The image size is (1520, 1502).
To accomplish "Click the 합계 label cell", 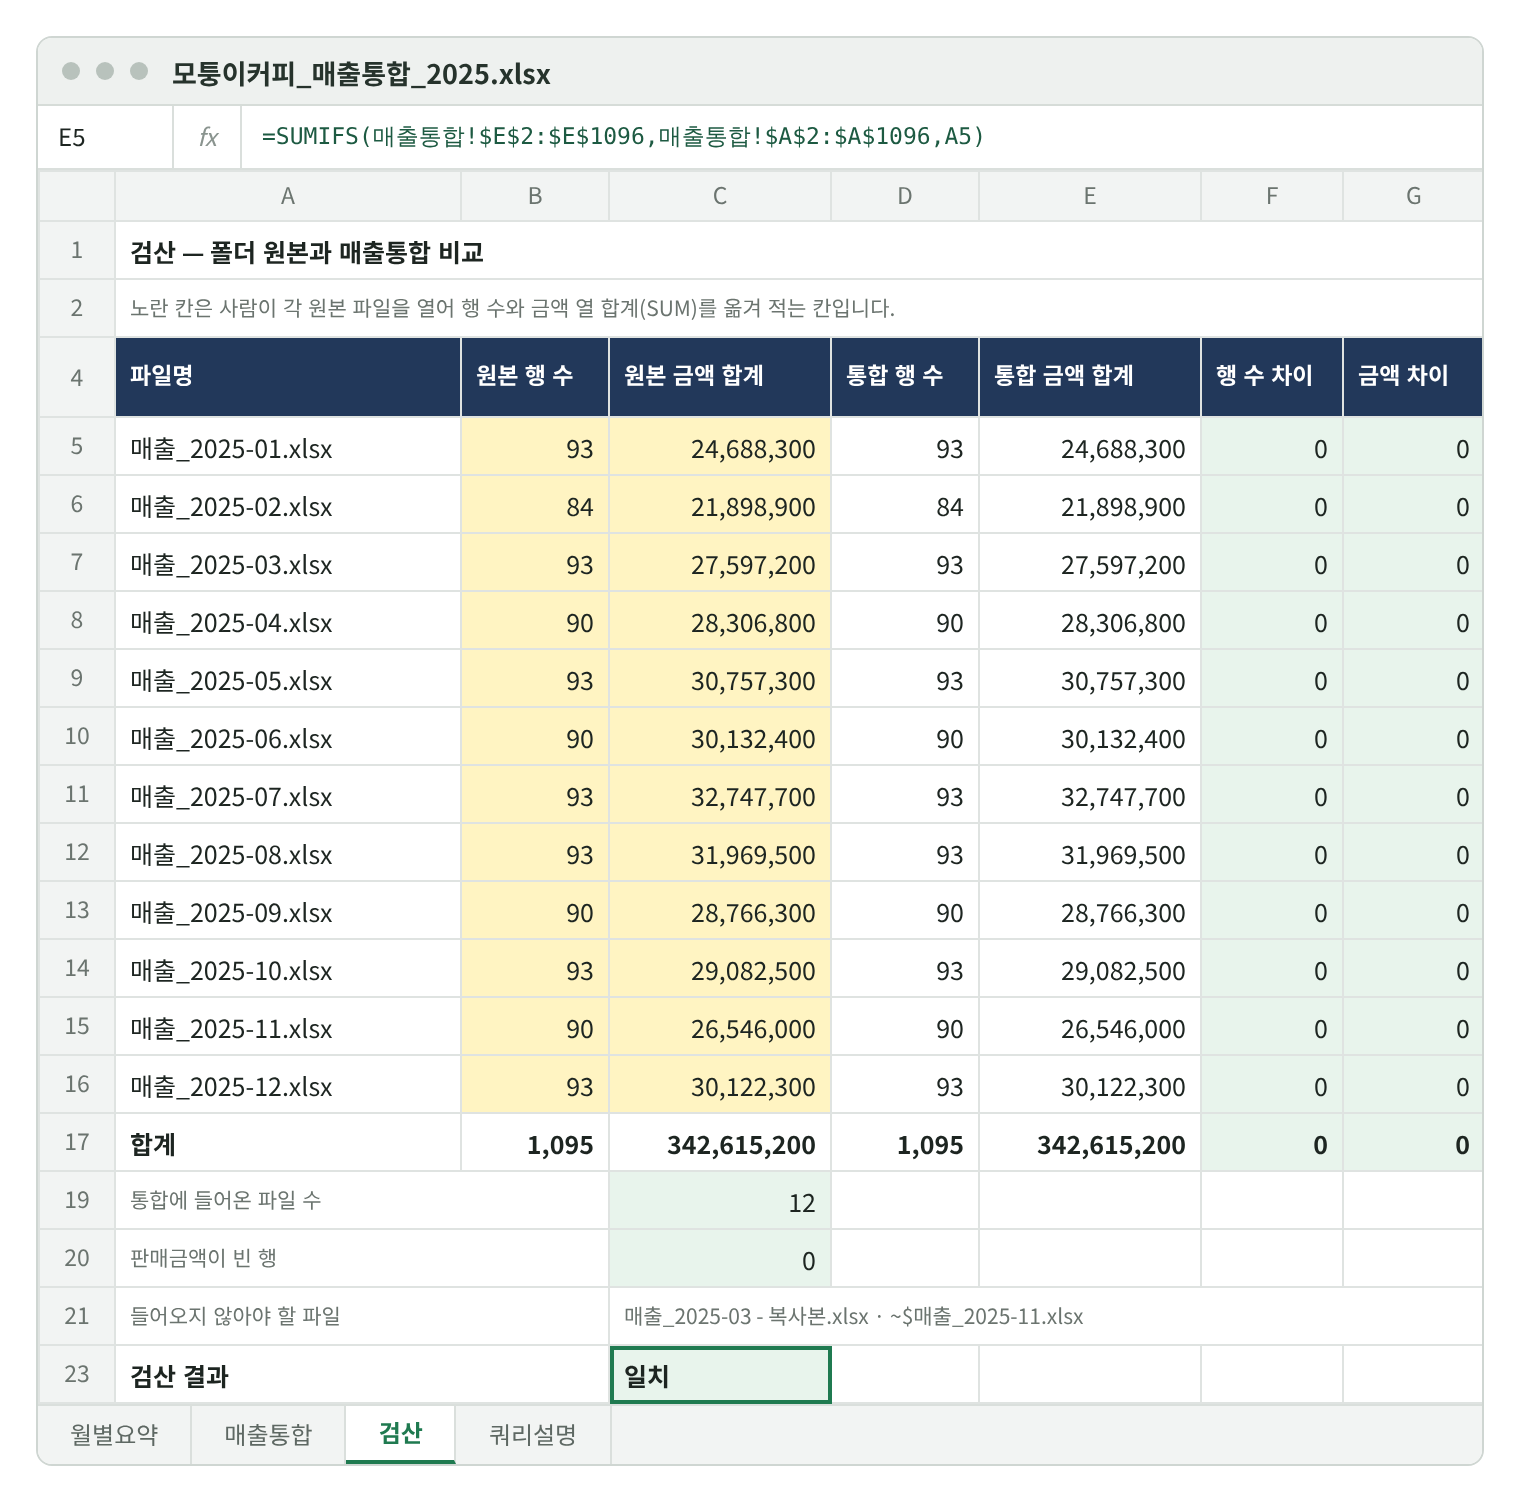I will coord(288,1143).
